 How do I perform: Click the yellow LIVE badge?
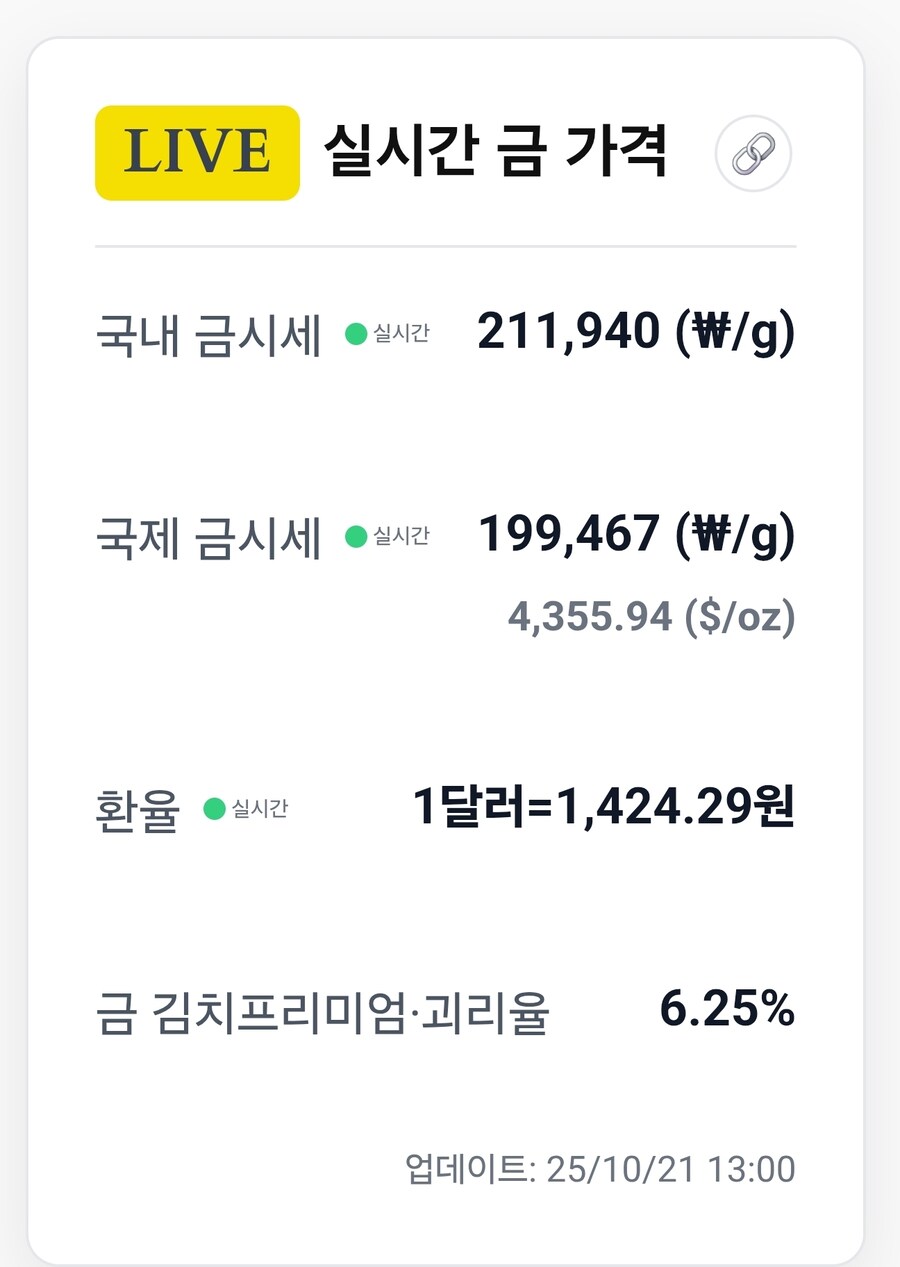point(196,151)
